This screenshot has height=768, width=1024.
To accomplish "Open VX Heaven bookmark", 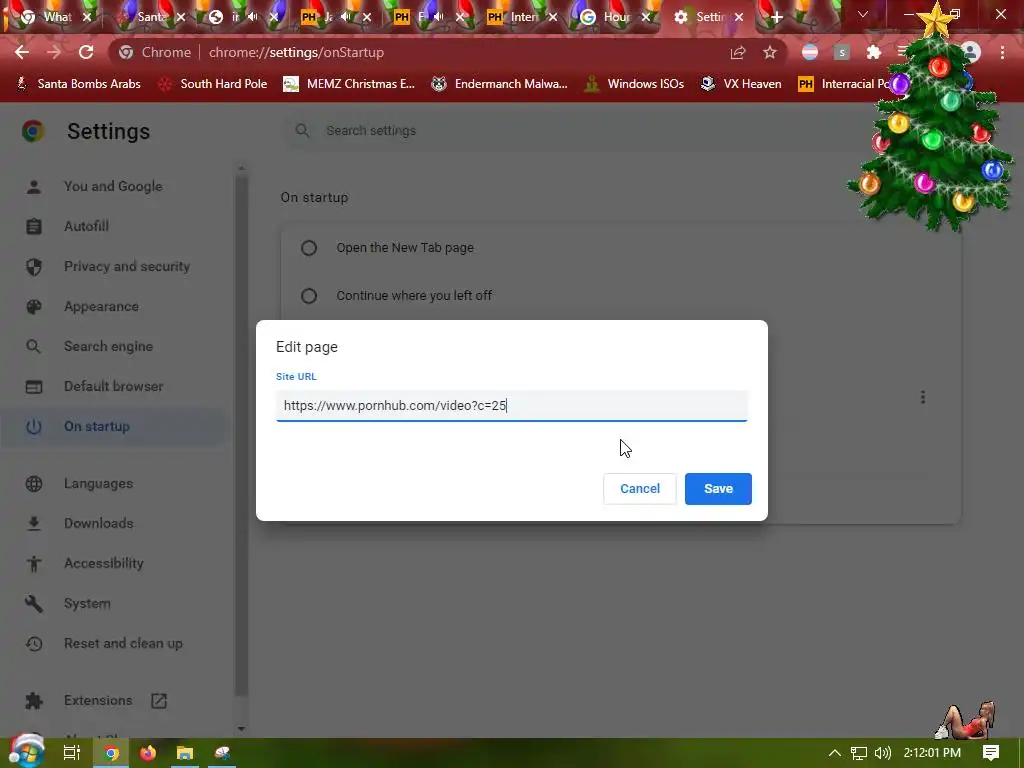I will [x=741, y=84].
